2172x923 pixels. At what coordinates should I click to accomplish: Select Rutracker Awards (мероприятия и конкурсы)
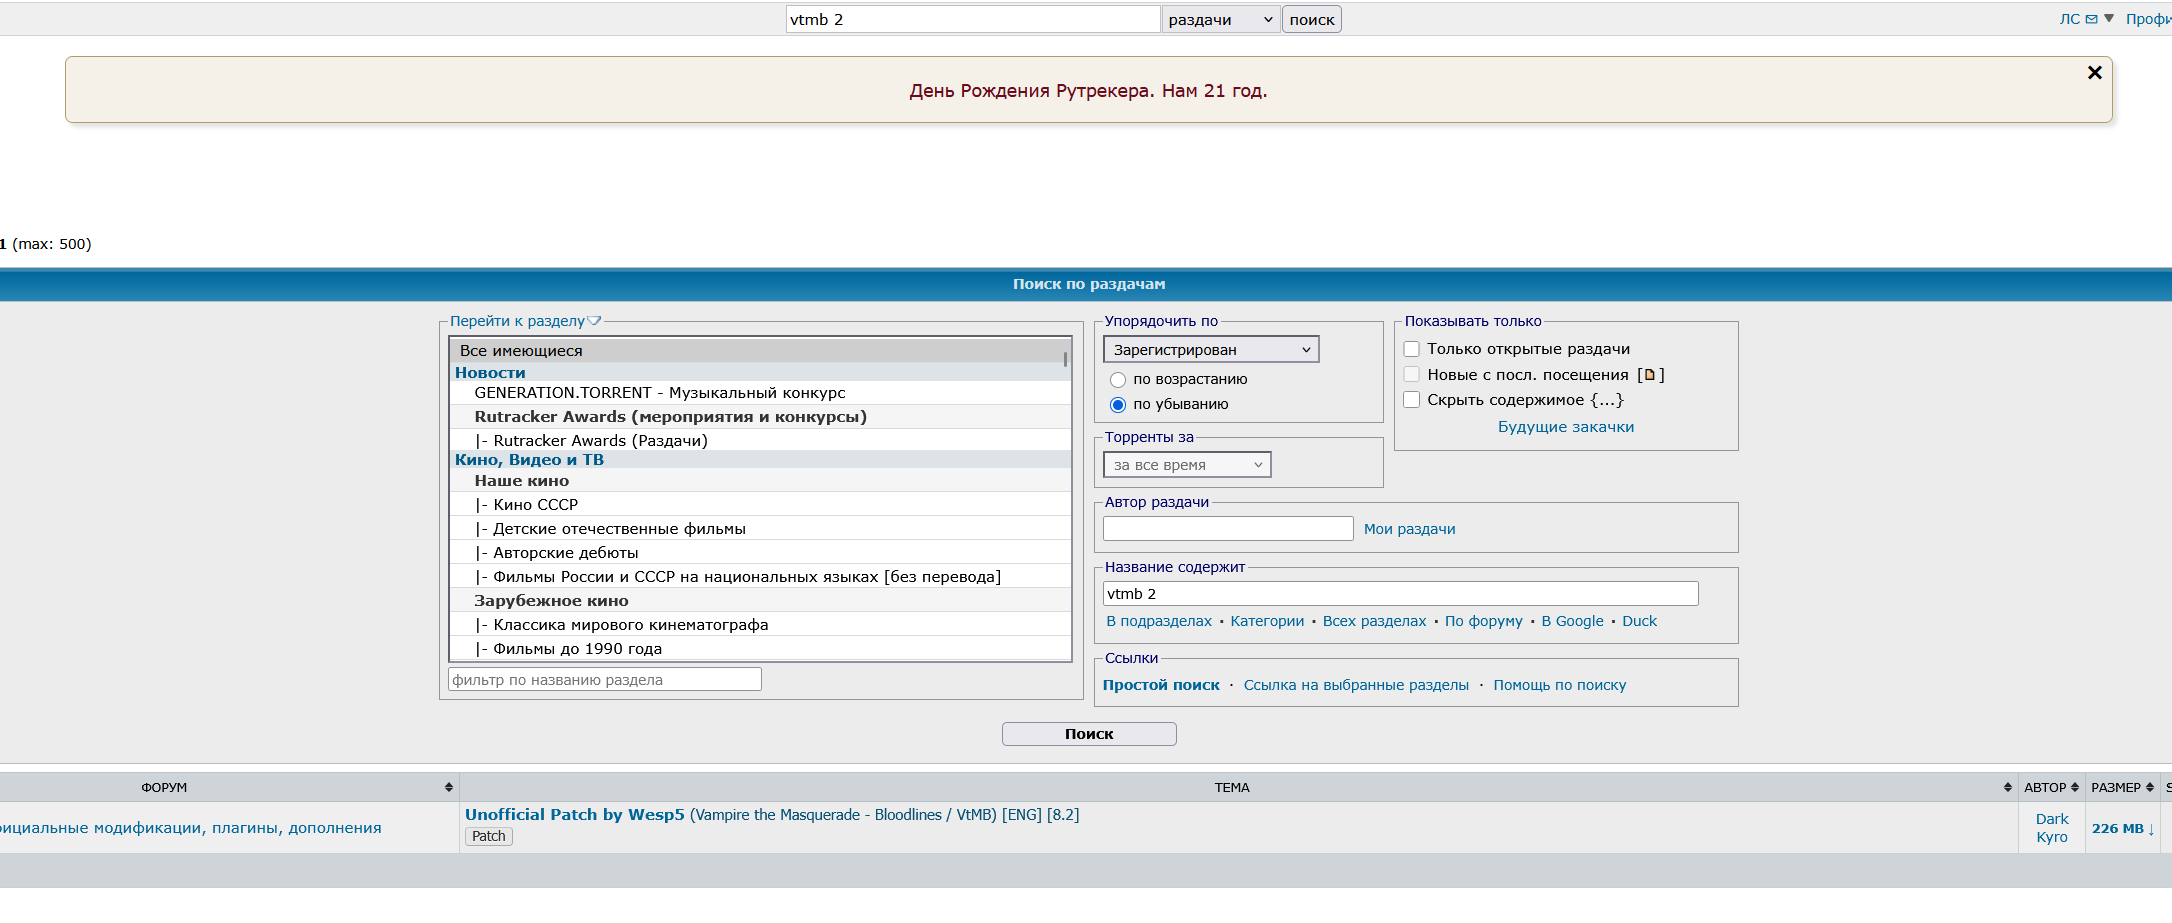point(760,417)
